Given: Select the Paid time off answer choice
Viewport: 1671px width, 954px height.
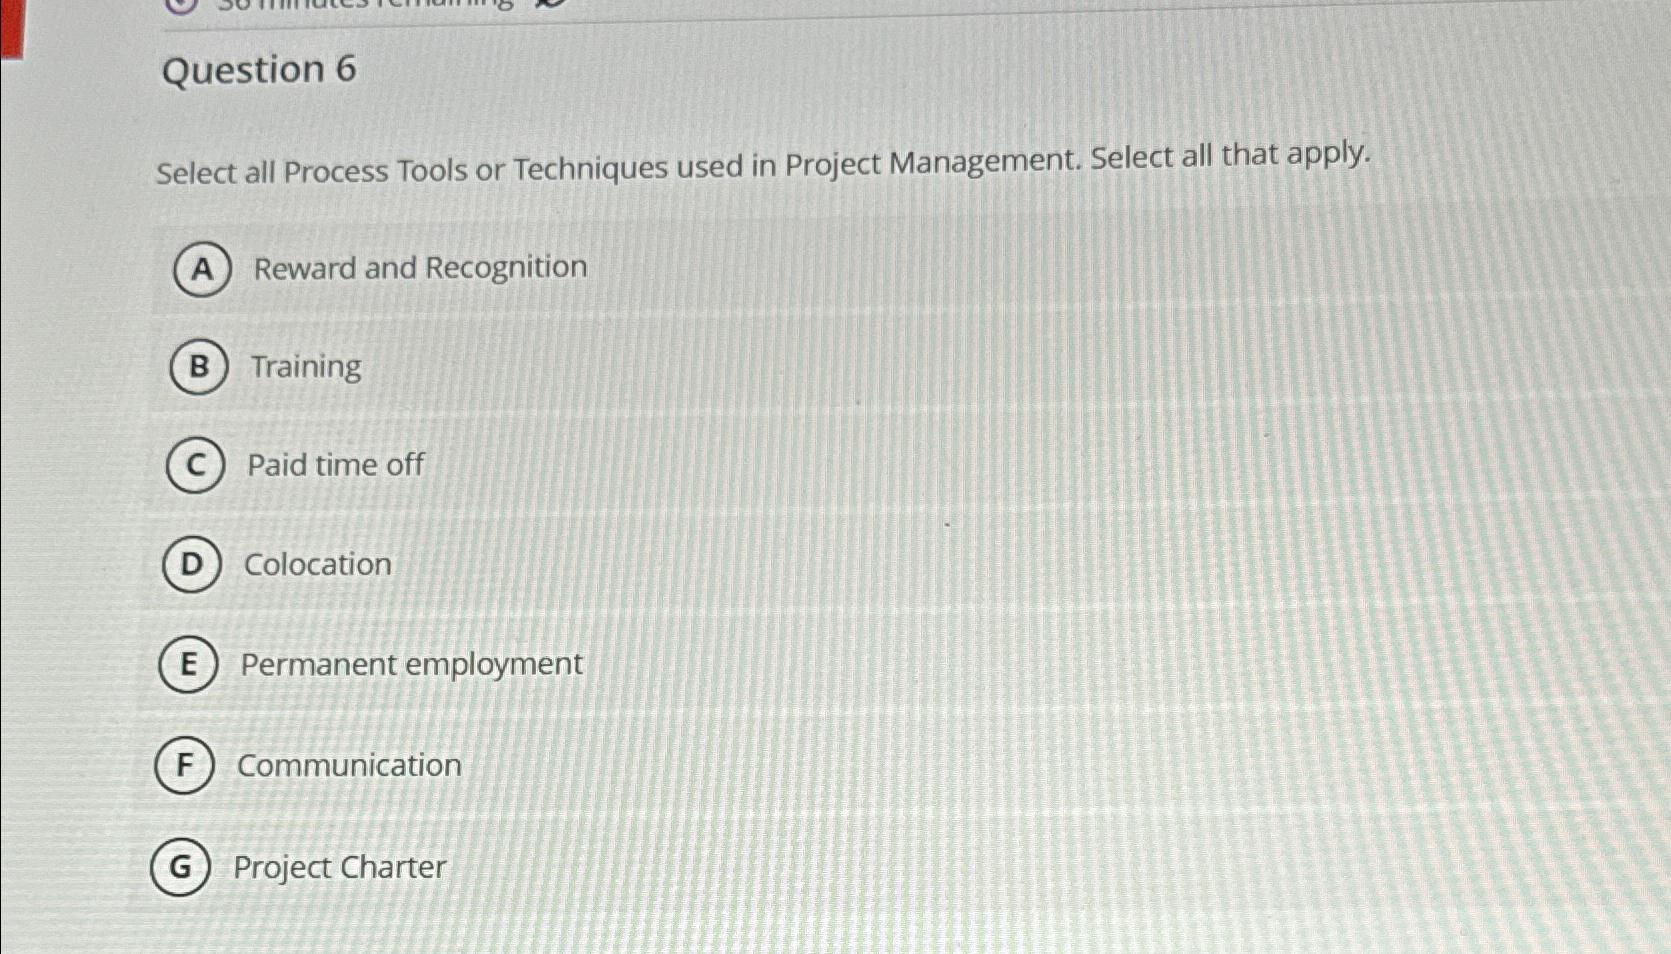Looking at the screenshot, I should 334,464.
